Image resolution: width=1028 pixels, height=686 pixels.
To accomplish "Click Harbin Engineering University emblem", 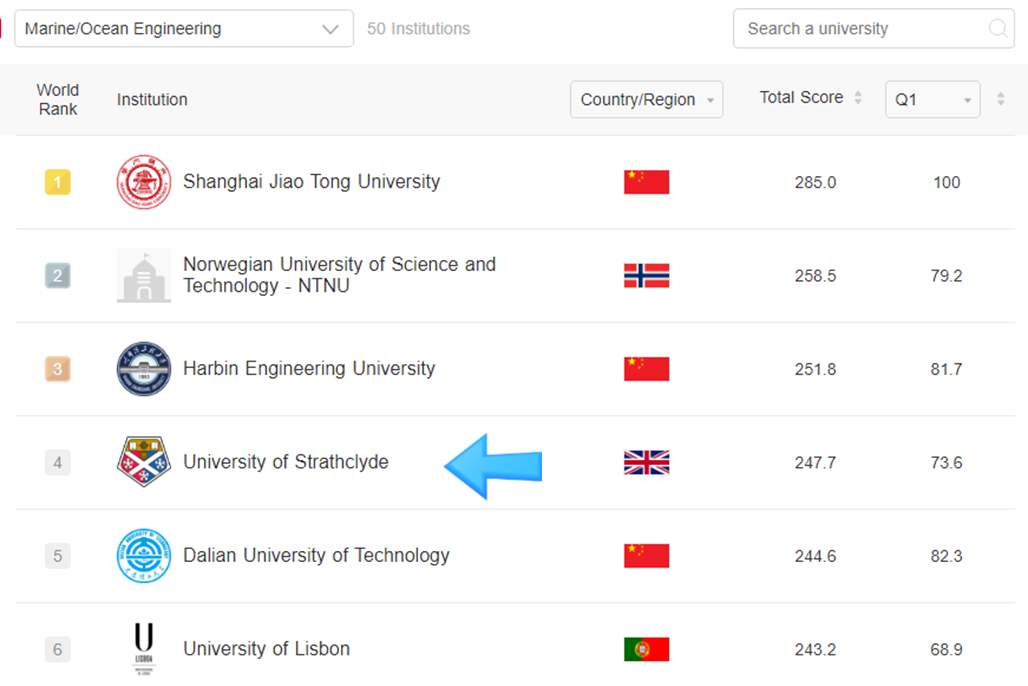I will pyautogui.click(x=144, y=369).
